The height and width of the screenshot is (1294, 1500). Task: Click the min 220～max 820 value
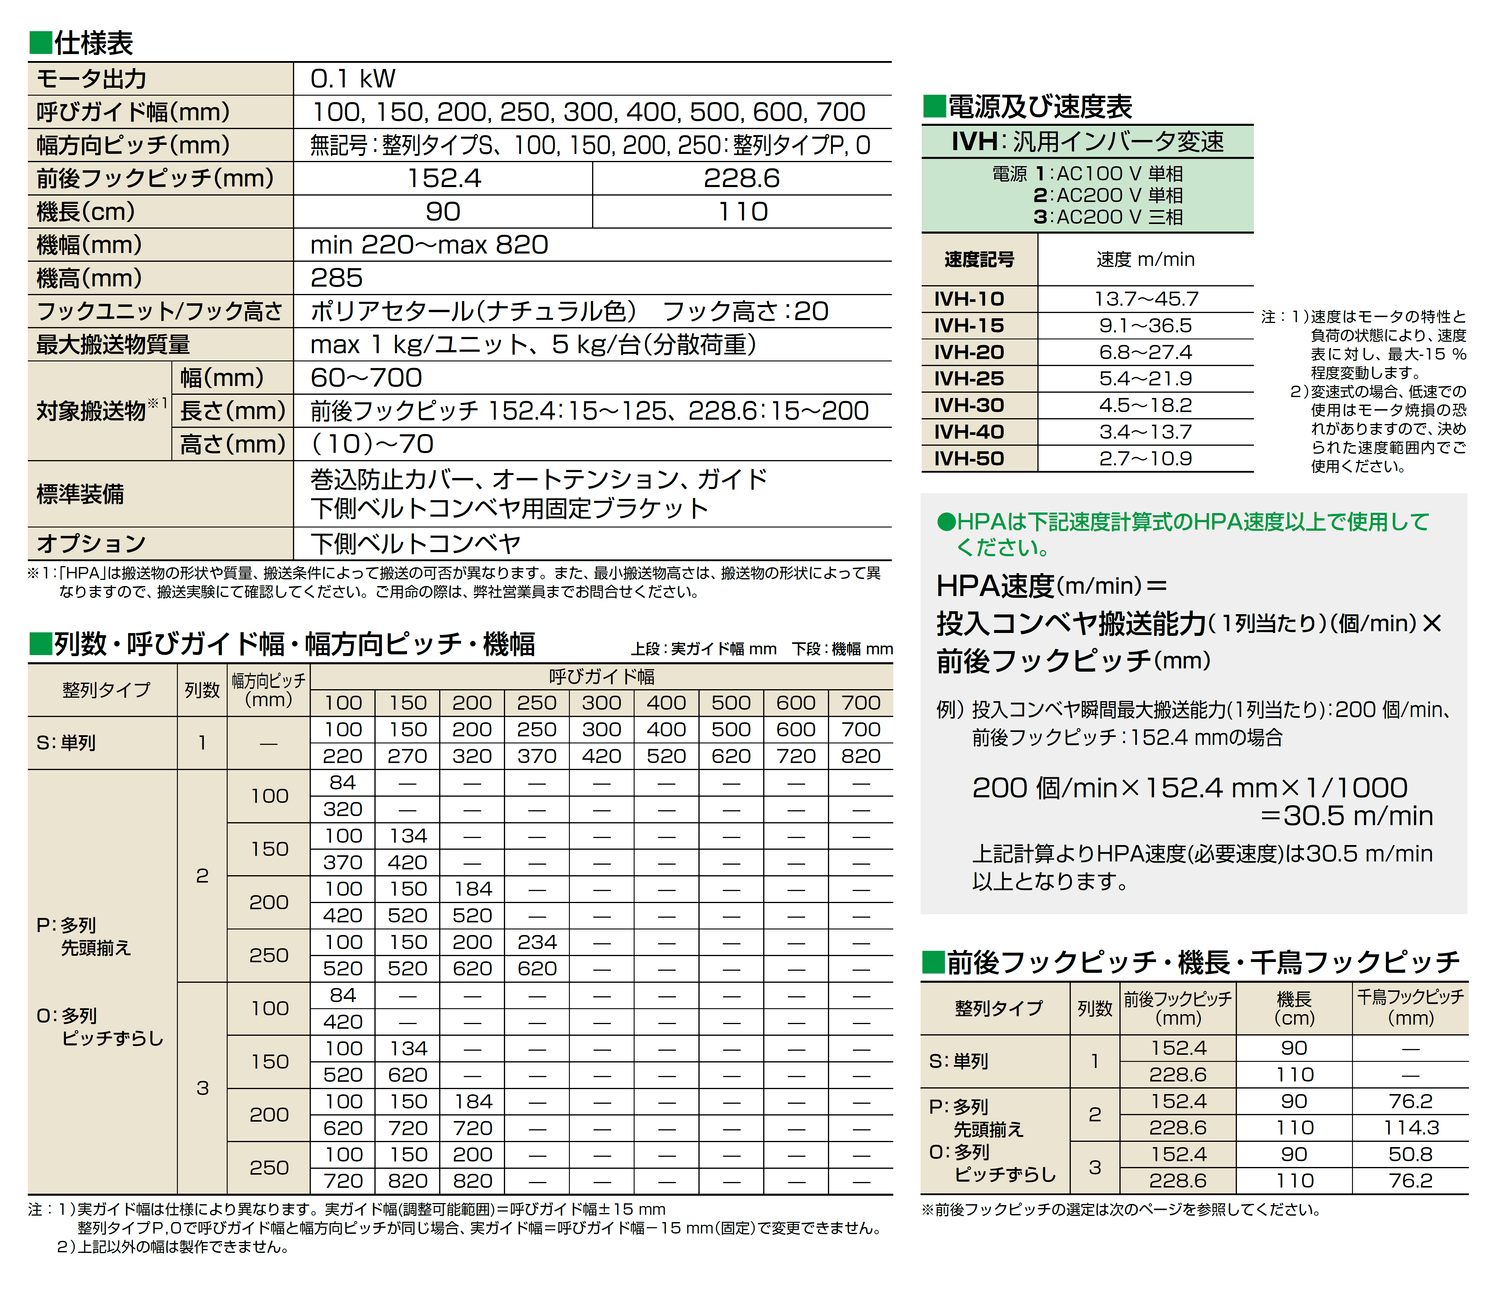point(429,245)
